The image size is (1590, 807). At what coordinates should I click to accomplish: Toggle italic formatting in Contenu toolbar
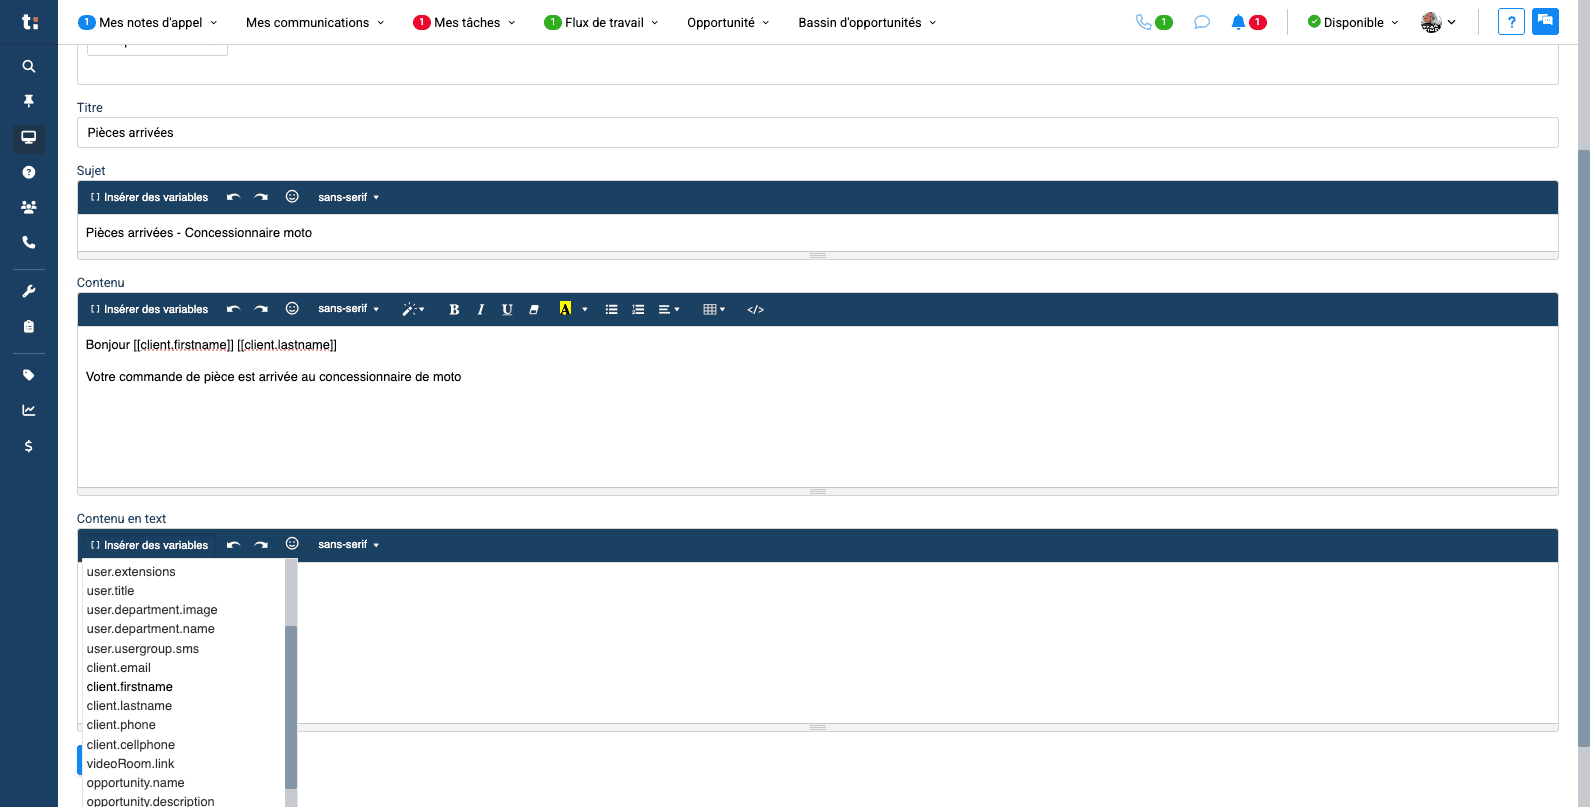pos(481,310)
